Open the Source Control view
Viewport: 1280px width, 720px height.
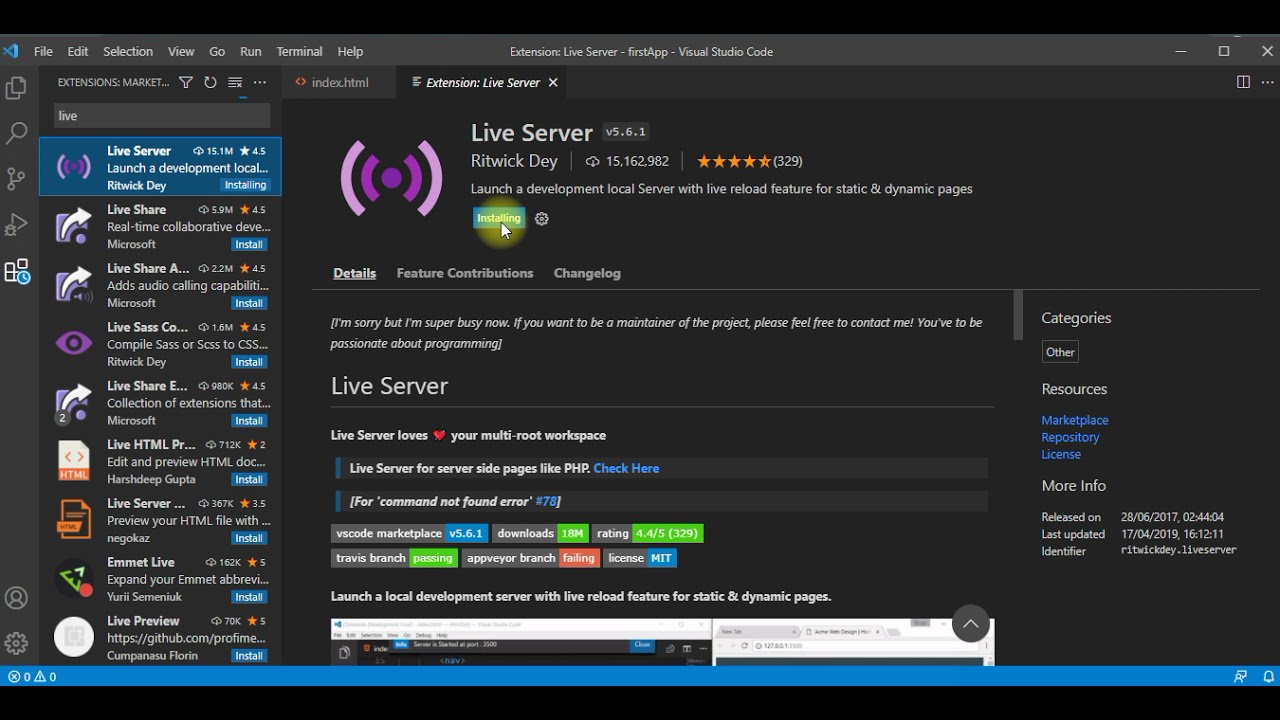coord(16,179)
